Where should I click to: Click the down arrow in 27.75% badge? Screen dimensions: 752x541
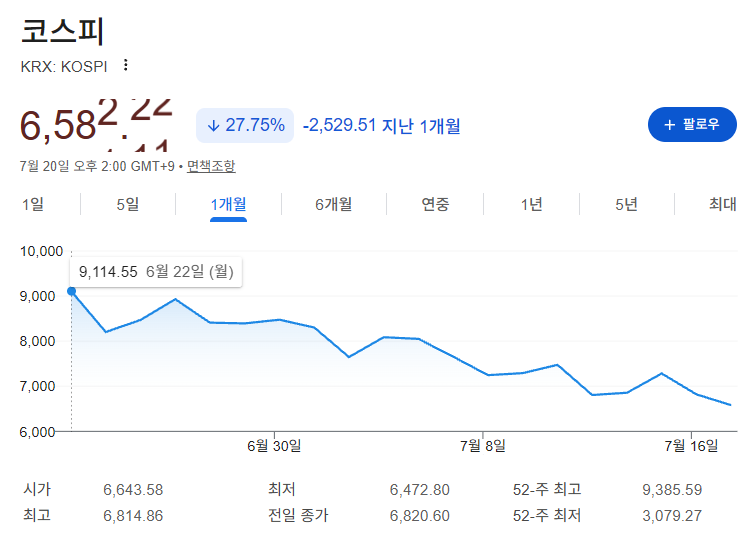pos(213,126)
